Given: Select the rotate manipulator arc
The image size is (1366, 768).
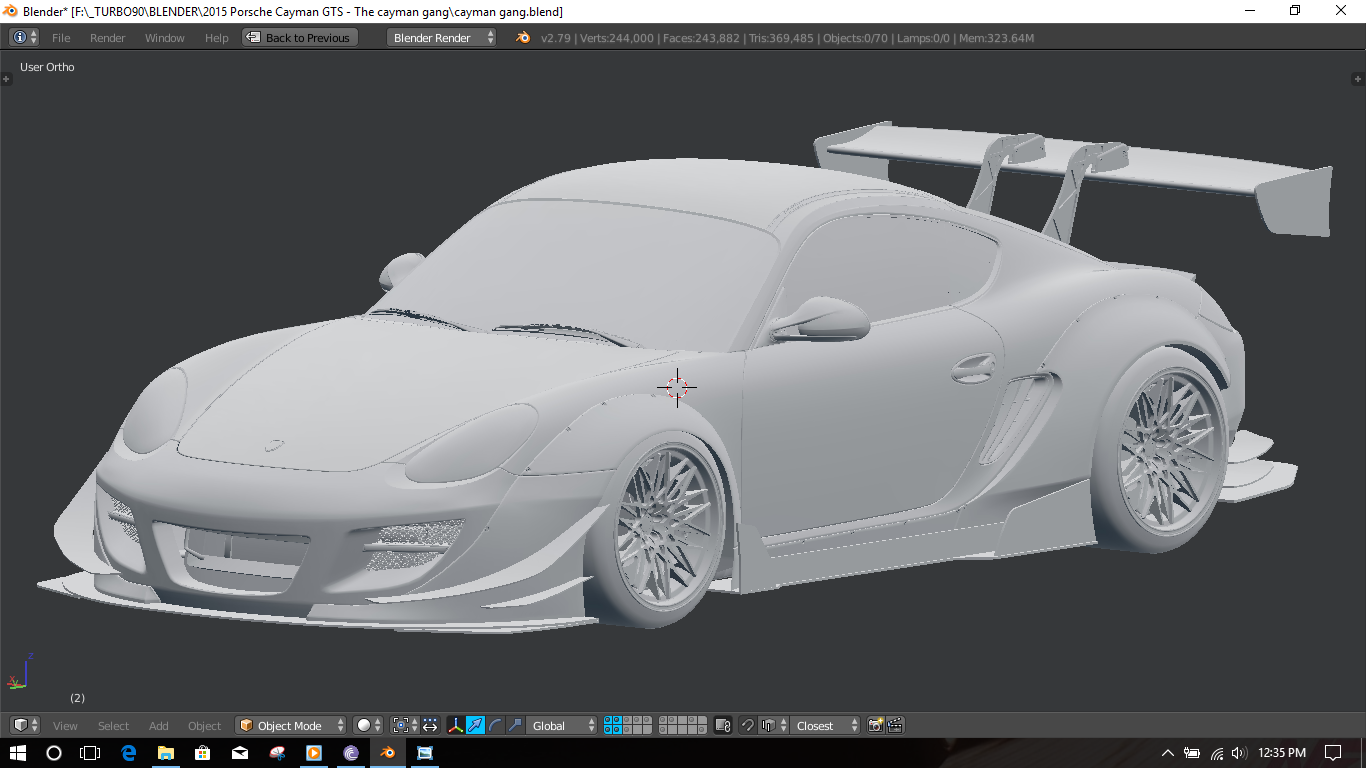Looking at the screenshot, I should tap(496, 725).
